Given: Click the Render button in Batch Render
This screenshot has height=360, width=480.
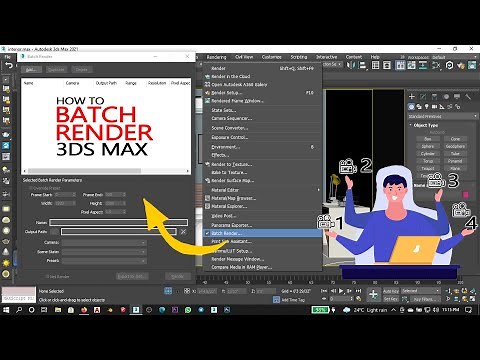Looking at the screenshot, I should point(178,276).
